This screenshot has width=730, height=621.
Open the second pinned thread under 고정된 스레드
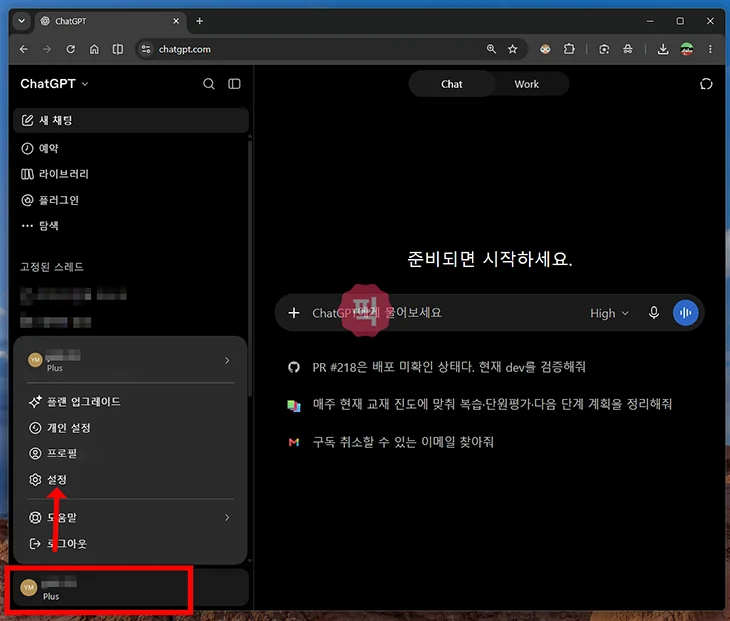coord(55,322)
